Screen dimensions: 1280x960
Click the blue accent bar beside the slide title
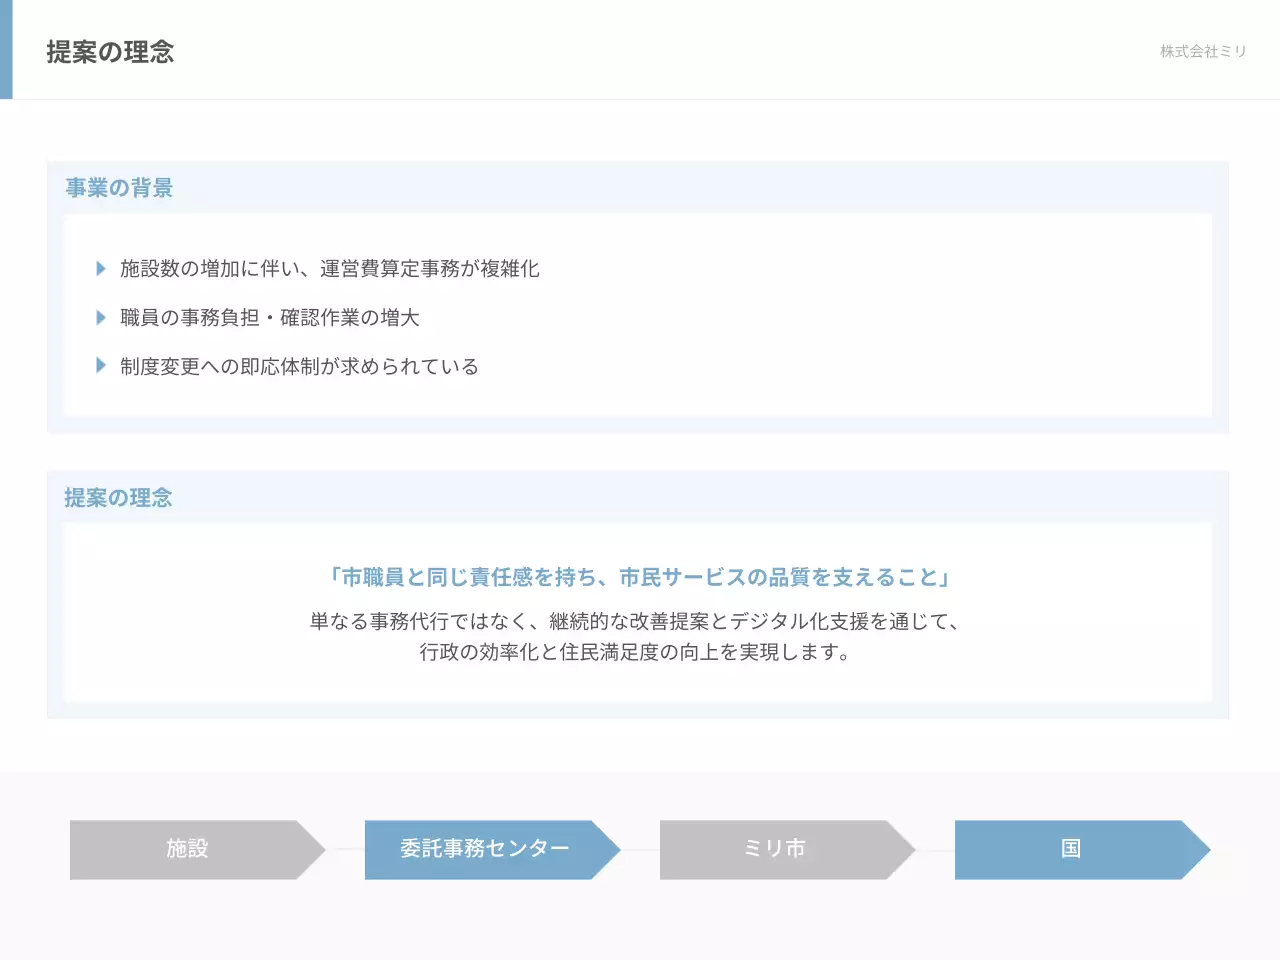[x=7, y=48]
